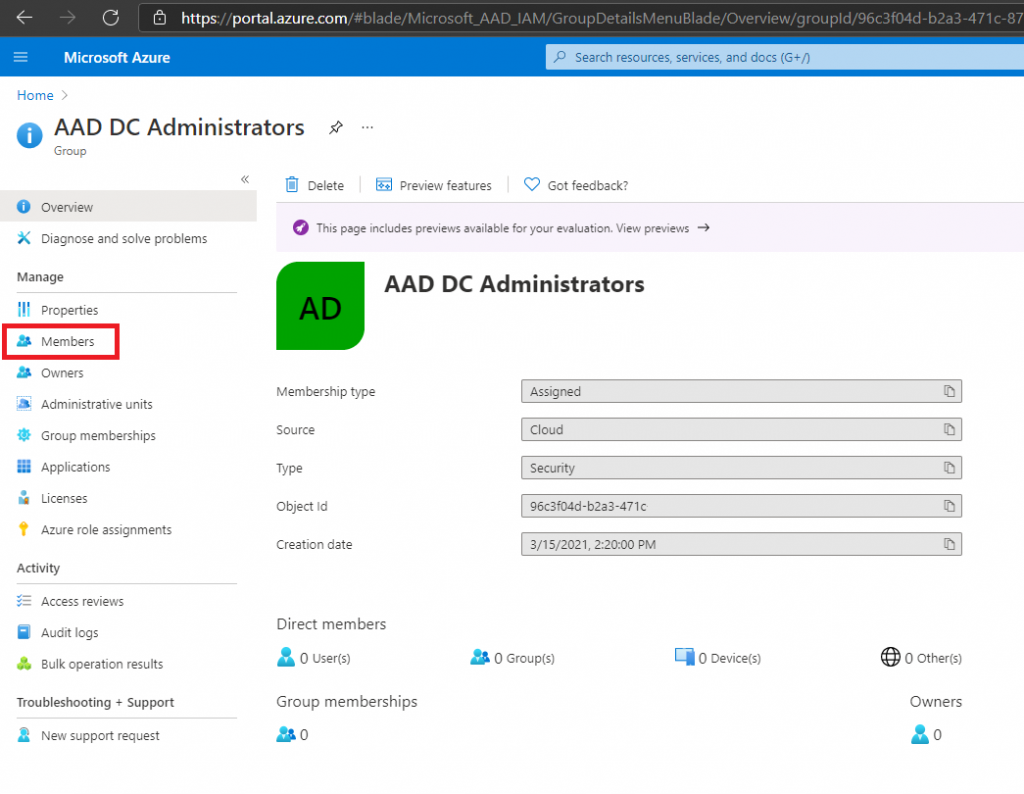
Task: Click the AD group avatar tile
Action: click(320, 306)
